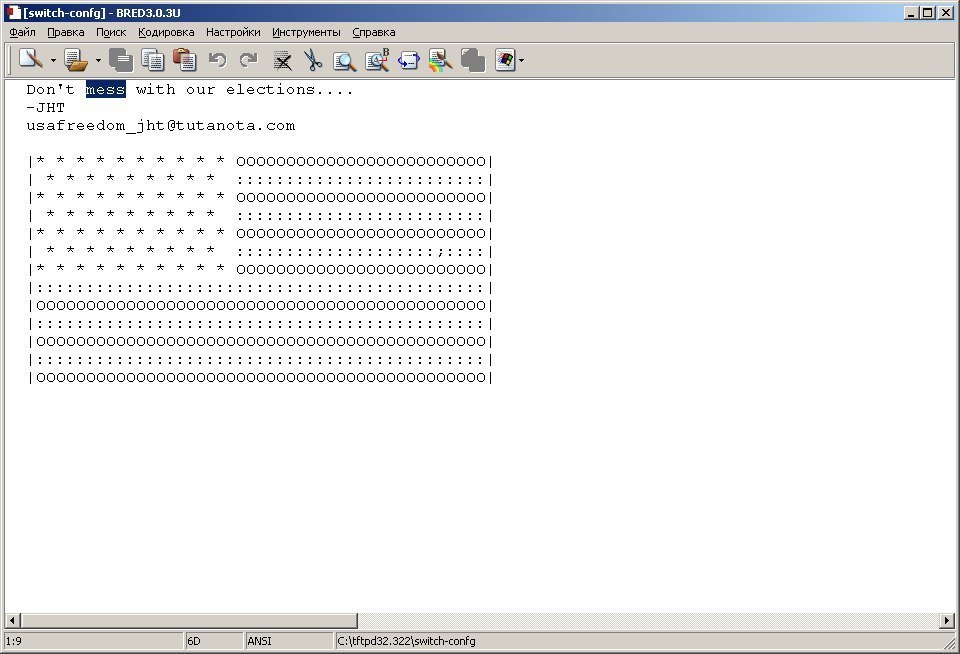Cut selection with the scissors icon
This screenshot has height=654, width=960.
pos(313,60)
